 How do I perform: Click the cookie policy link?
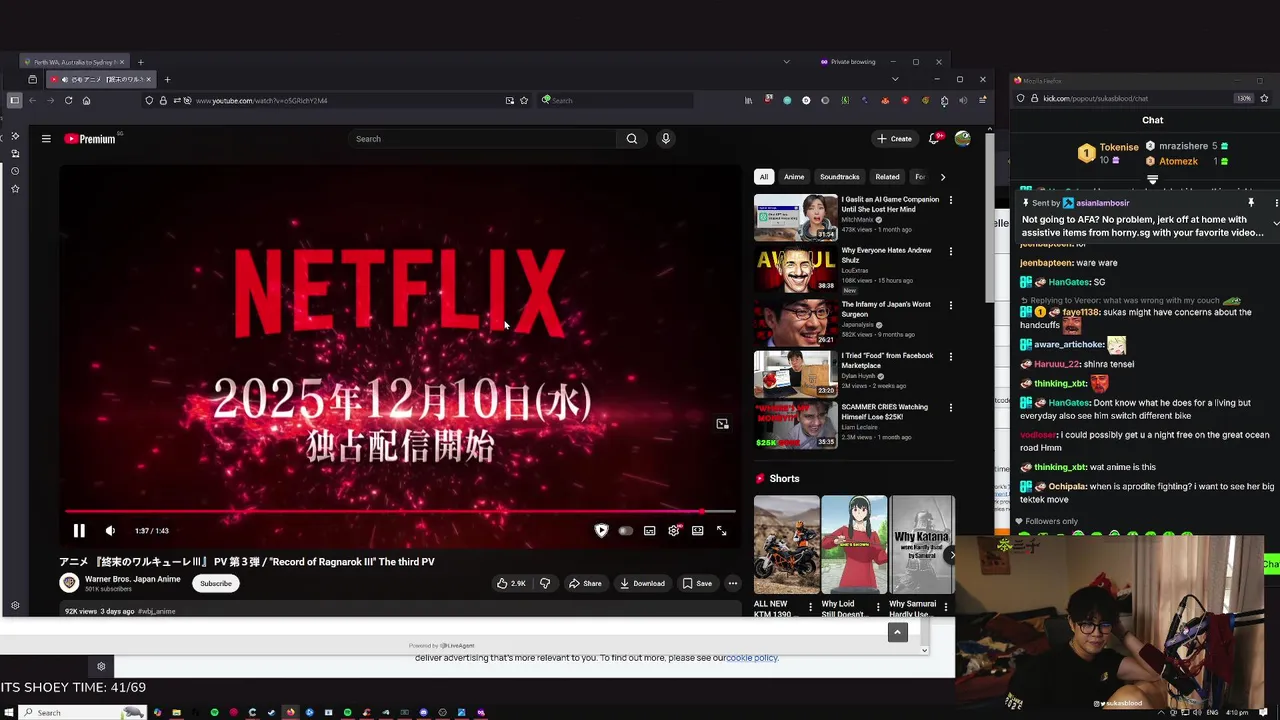752,658
